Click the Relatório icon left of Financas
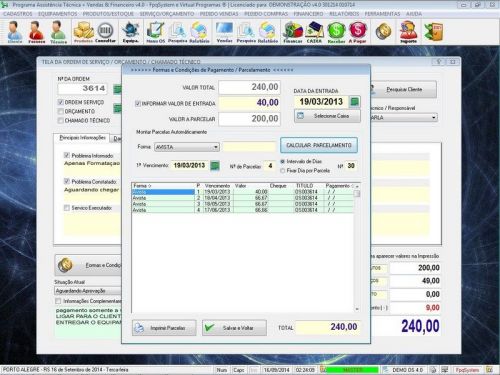This screenshot has width=500, height=375. (268, 32)
